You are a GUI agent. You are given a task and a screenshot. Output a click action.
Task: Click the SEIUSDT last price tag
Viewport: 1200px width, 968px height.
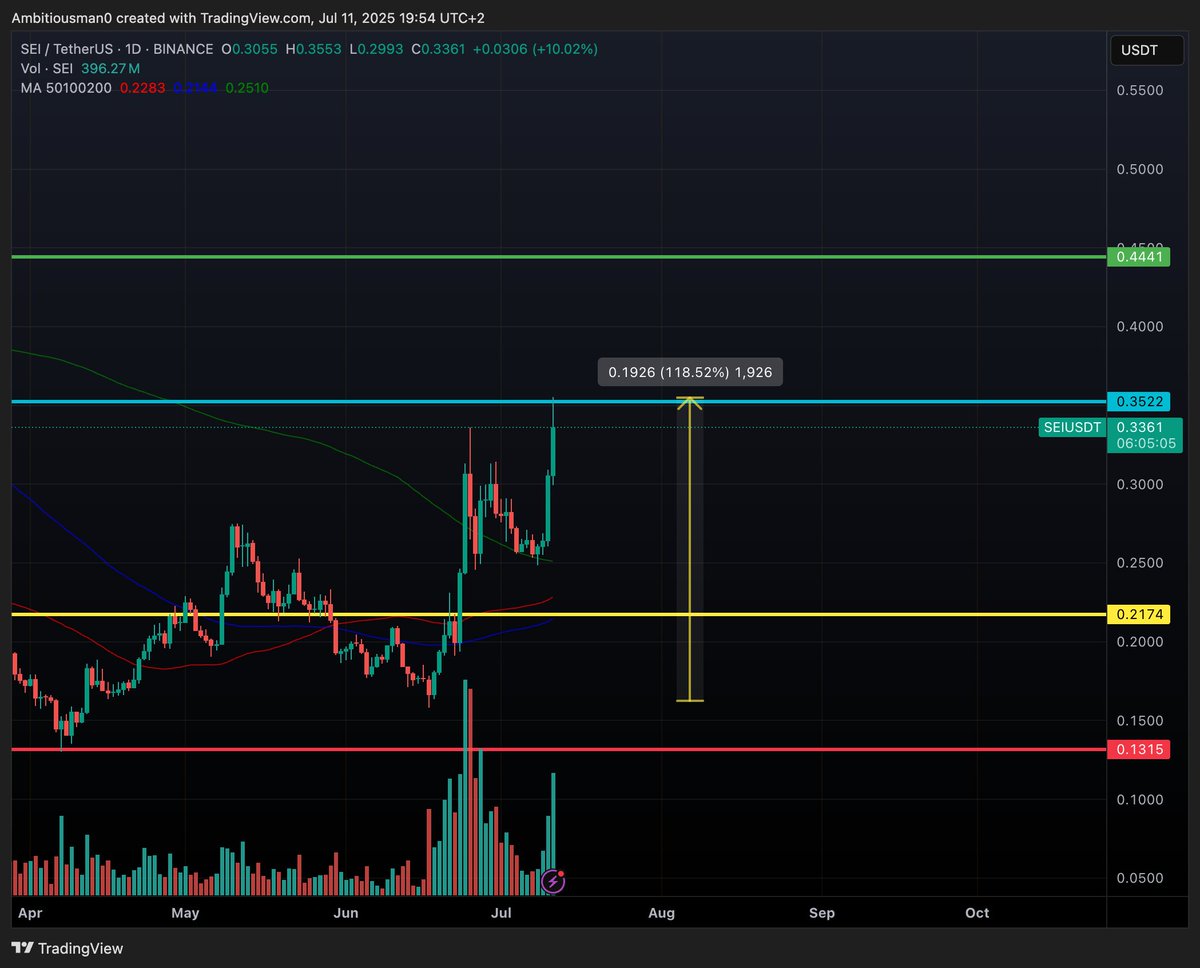[1073, 427]
